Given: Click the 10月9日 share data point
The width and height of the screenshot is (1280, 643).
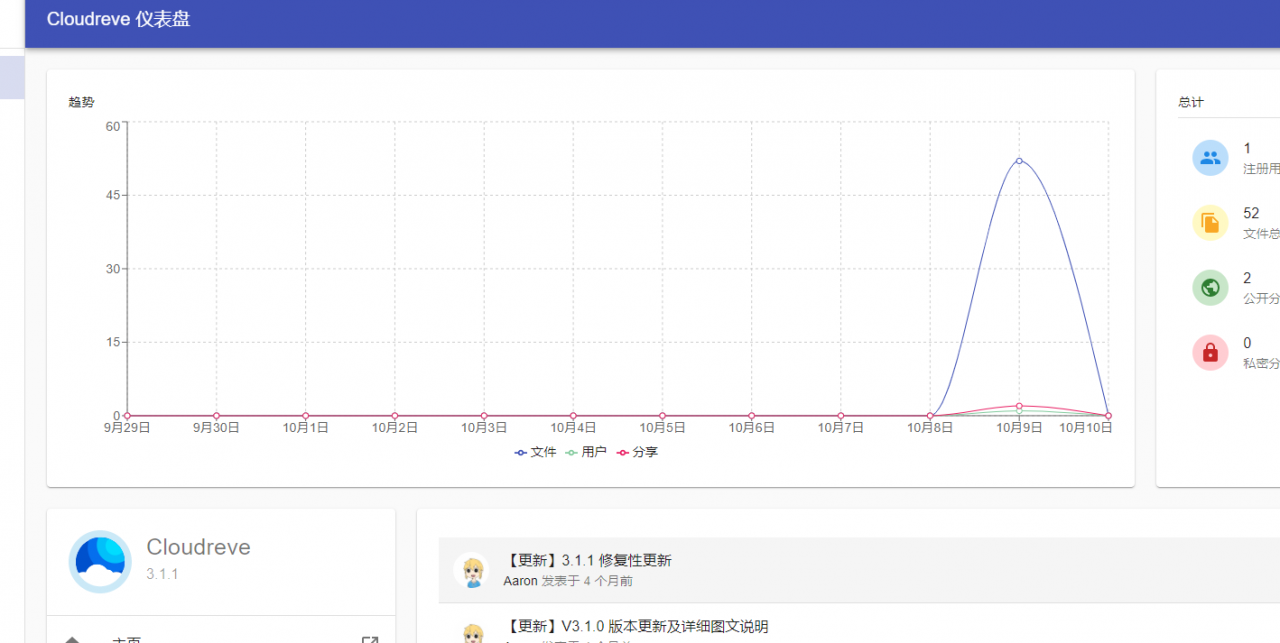Looking at the screenshot, I should [1019, 406].
